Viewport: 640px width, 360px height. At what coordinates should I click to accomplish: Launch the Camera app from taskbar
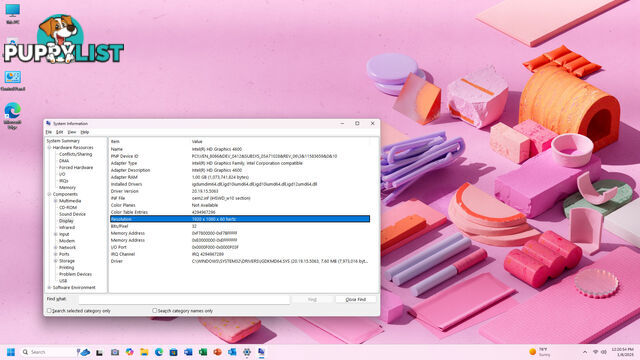pyautogui.click(x=115, y=352)
